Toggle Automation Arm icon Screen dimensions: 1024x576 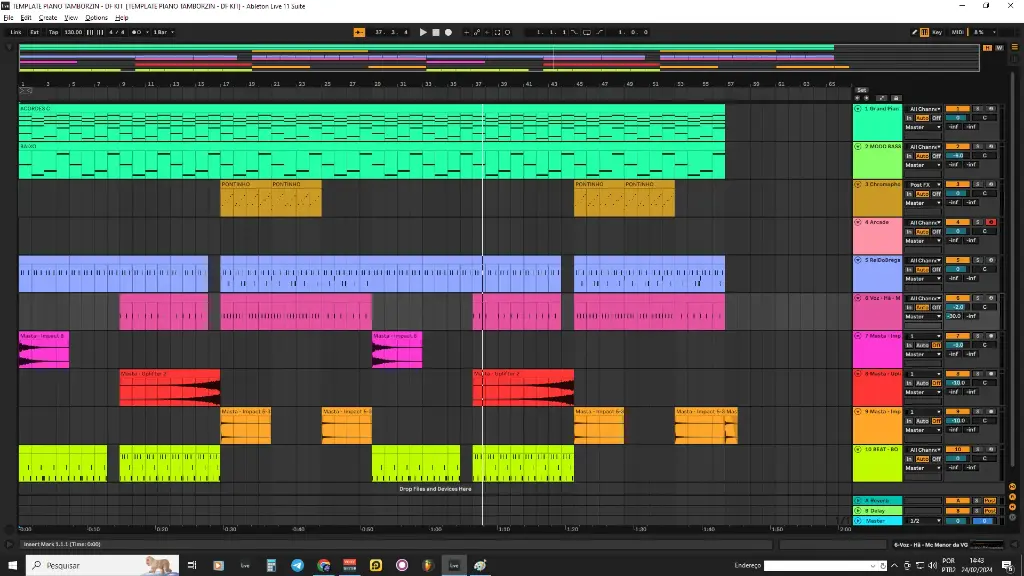(x=477, y=32)
